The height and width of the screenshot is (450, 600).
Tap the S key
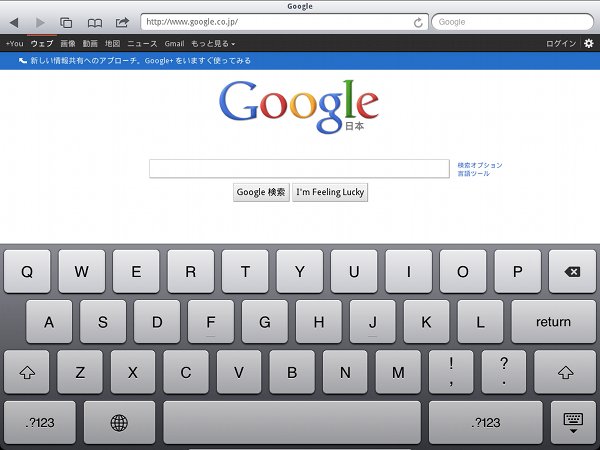(103, 322)
